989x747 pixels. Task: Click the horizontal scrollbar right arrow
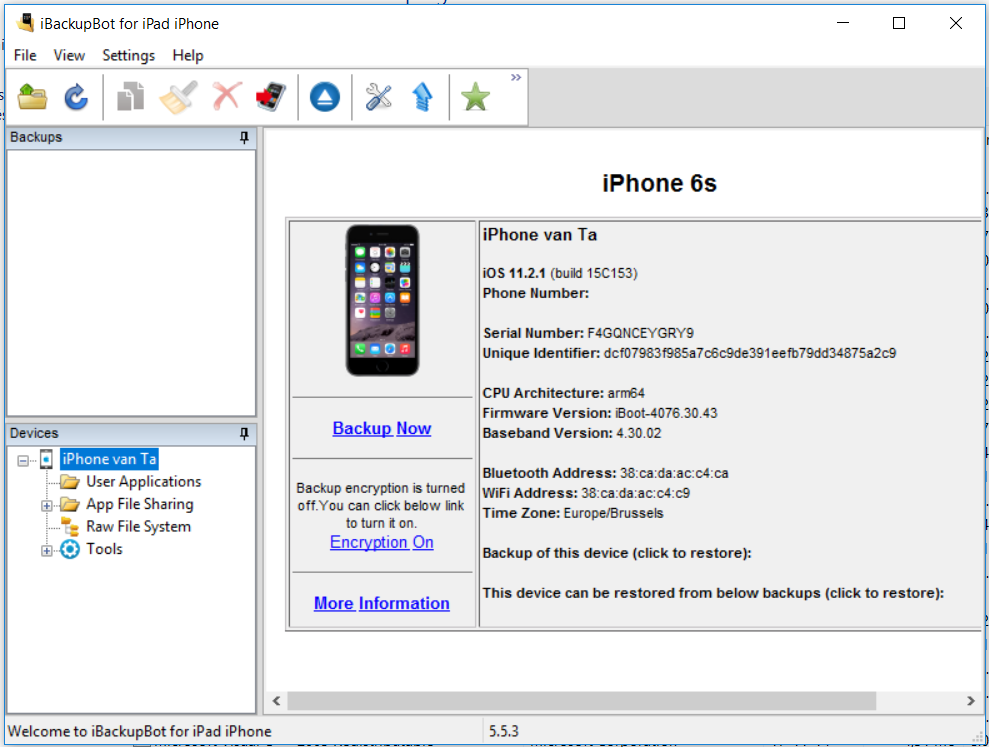[x=970, y=701]
